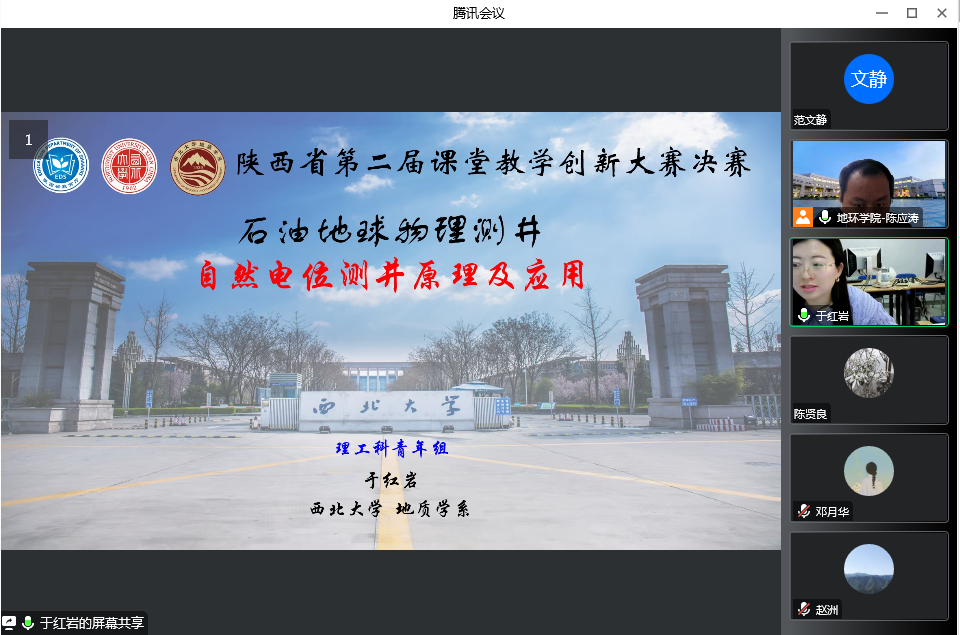Maximize the 腾讯会议 window
Viewport: 960px width, 635px height.
(x=912, y=13)
